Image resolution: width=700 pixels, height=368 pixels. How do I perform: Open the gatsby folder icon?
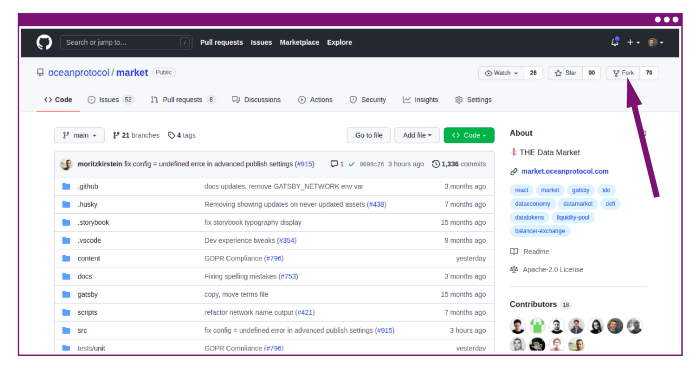66,294
